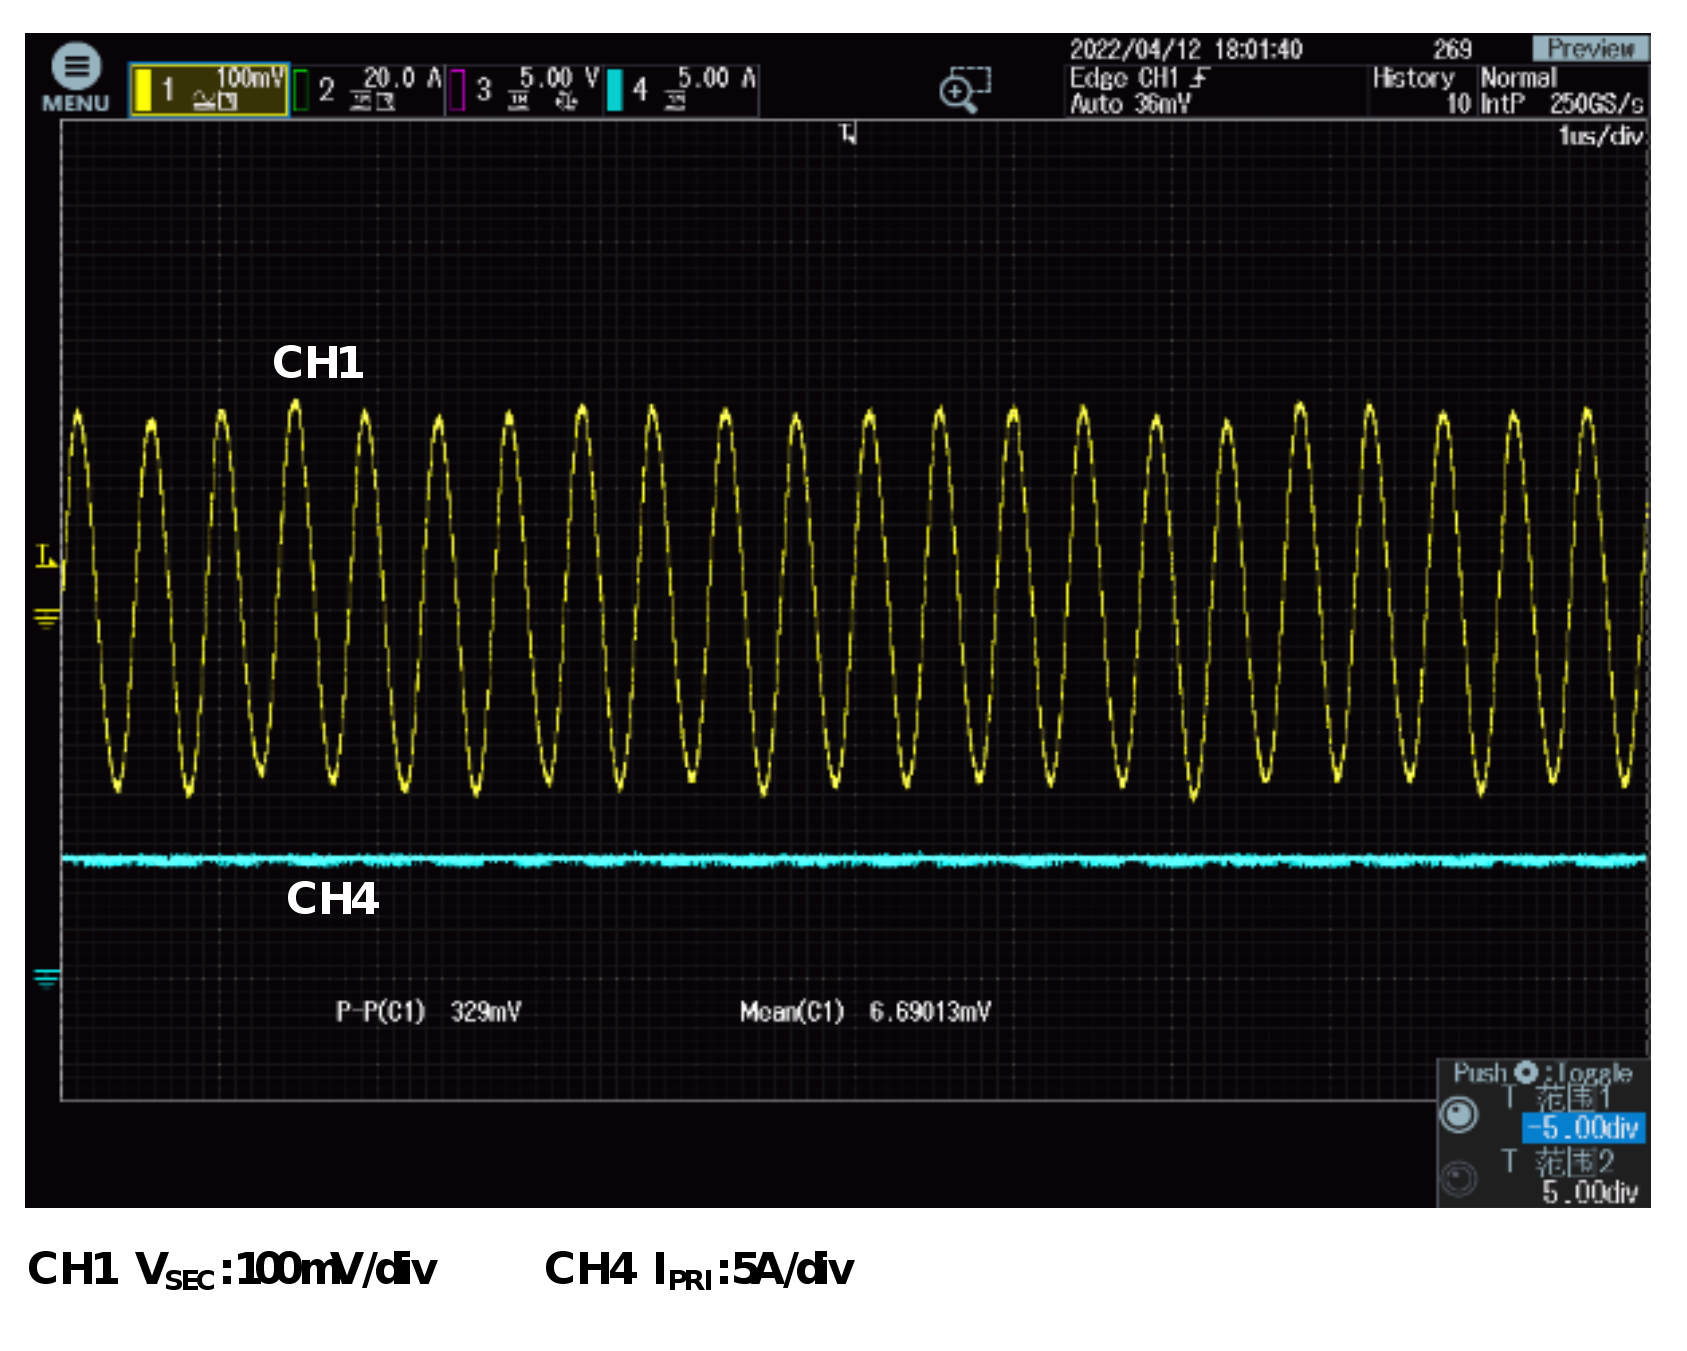The image size is (1687, 1351).
Task: Toggle channel 1 at 100mV
Action: pyautogui.click(x=209, y=90)
